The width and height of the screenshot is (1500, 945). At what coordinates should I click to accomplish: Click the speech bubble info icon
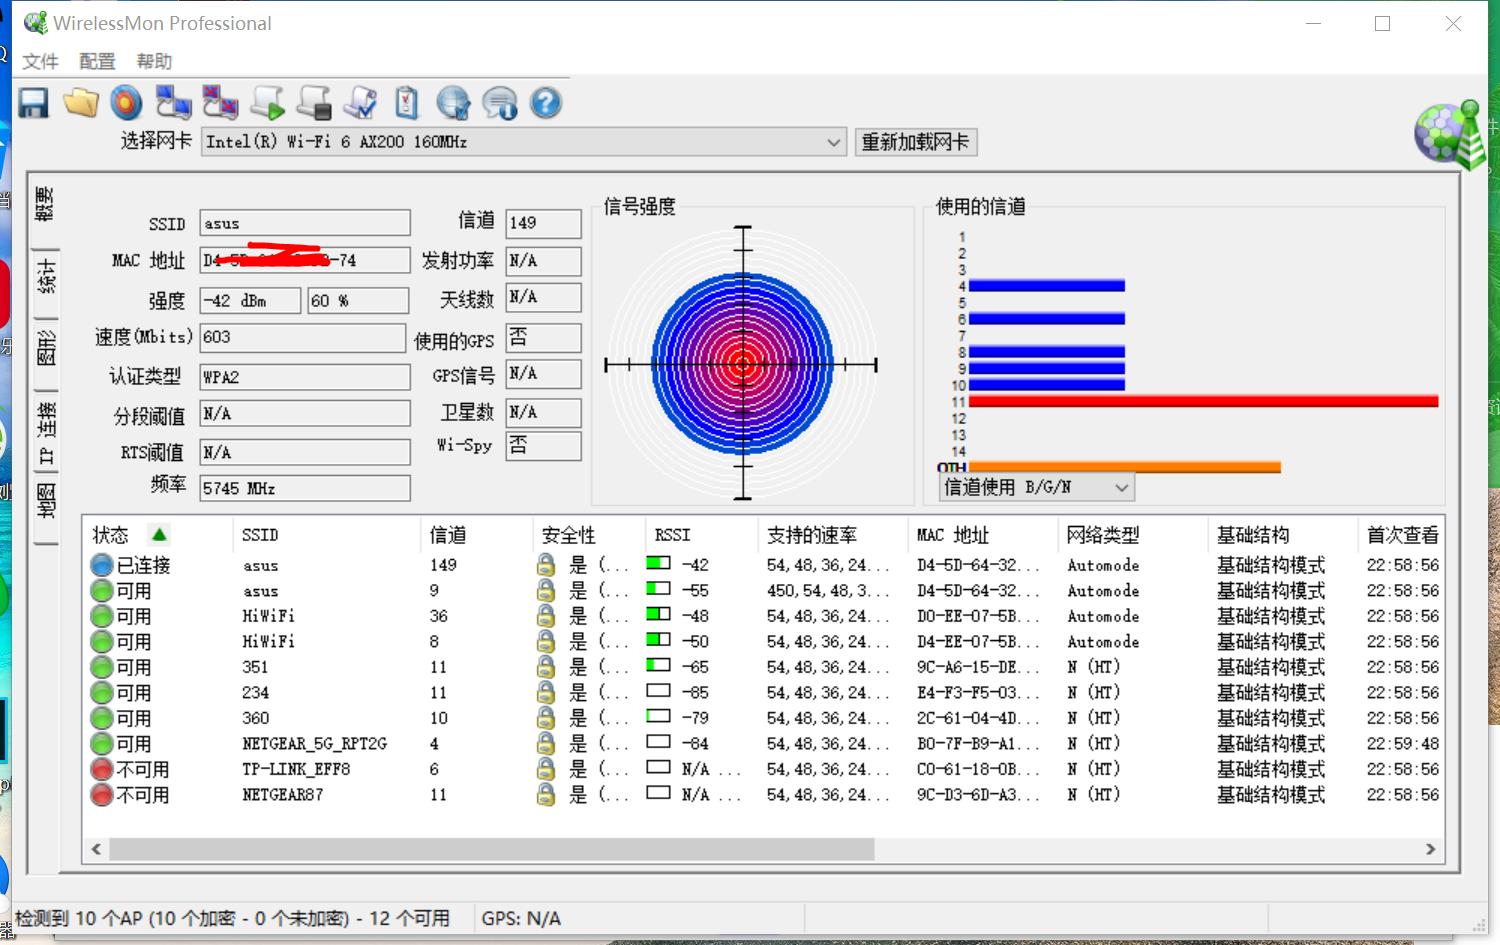(x=499, y=103)
